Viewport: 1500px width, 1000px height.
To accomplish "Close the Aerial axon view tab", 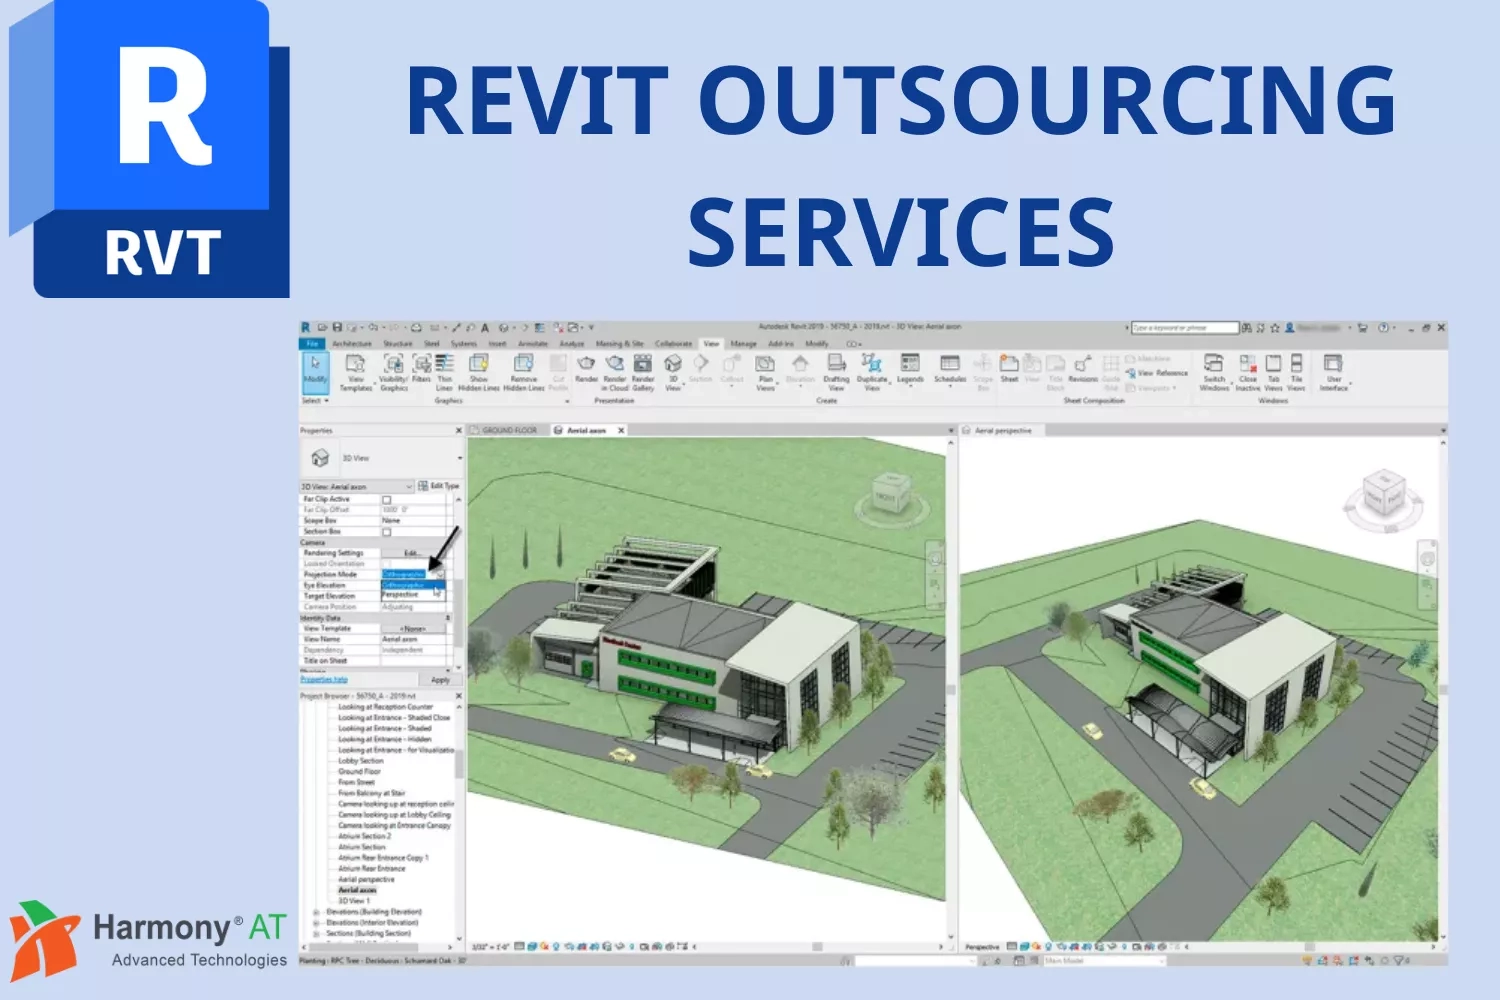I will (x=621, y=430).
